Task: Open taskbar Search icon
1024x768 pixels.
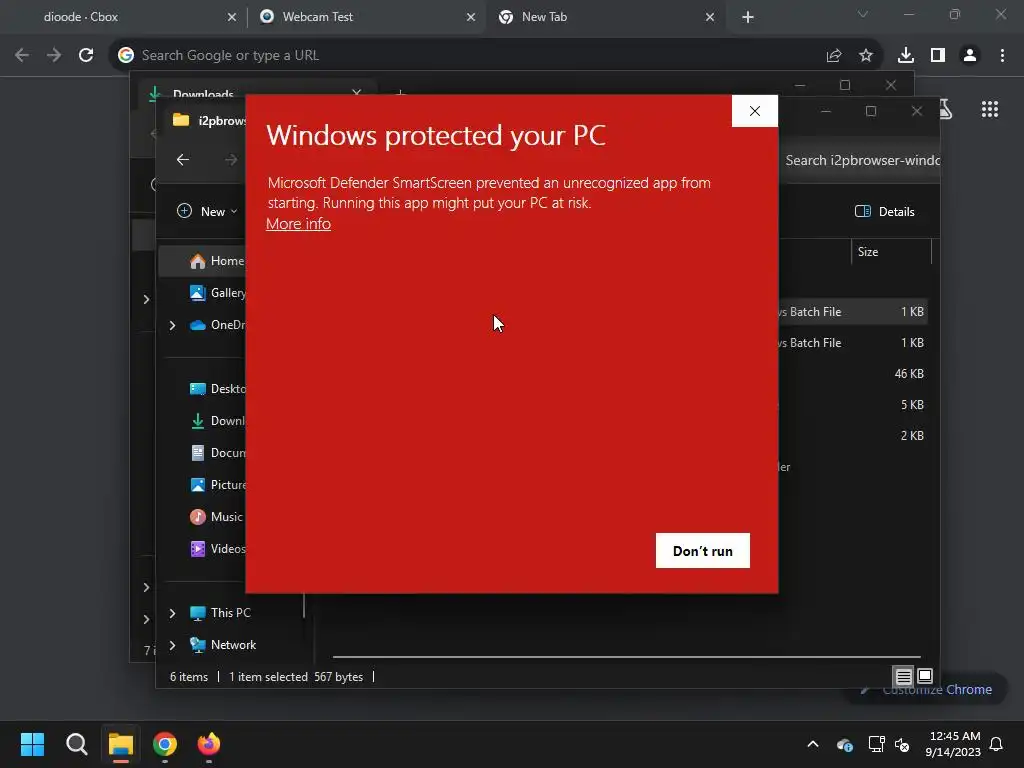Action: [76, 744]
